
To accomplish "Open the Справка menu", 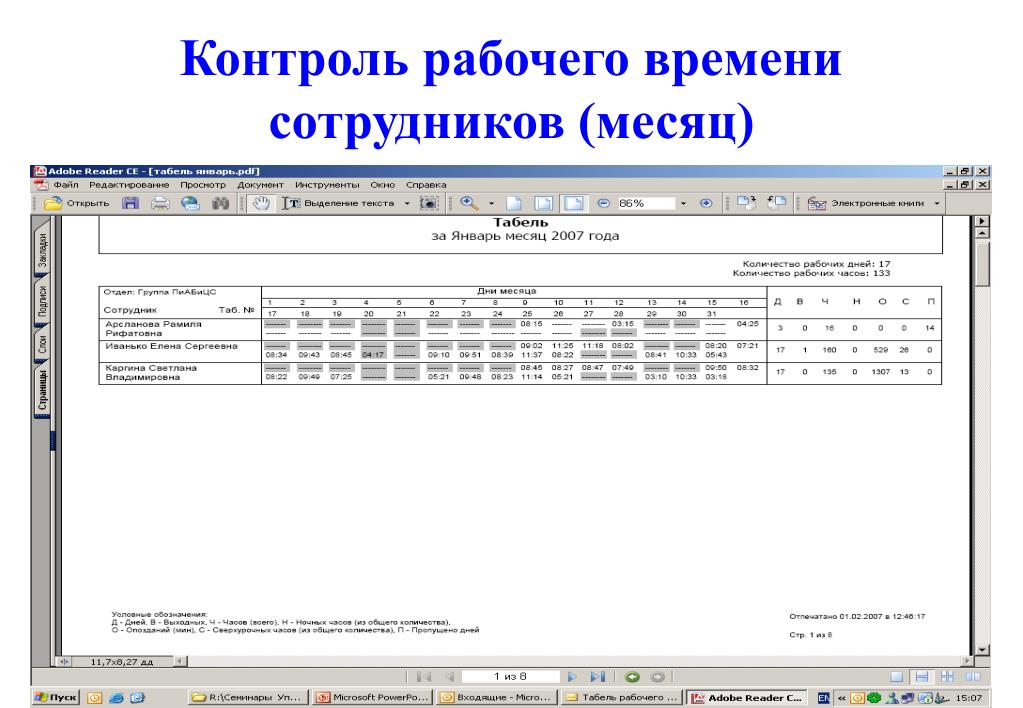I will tap(426, 185).
